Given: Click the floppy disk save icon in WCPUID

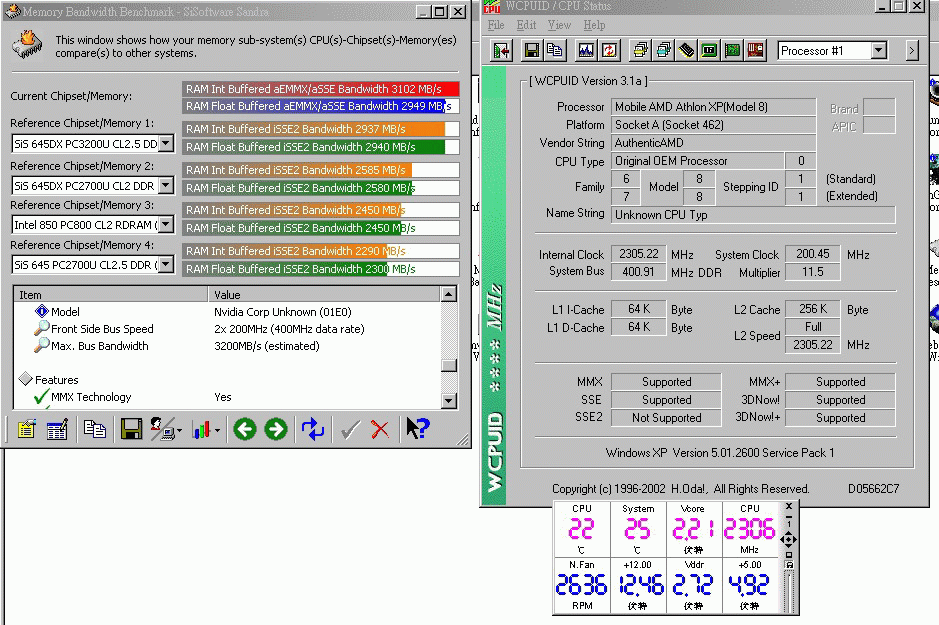Looking at the screenshot, I should tap(531, 51).
